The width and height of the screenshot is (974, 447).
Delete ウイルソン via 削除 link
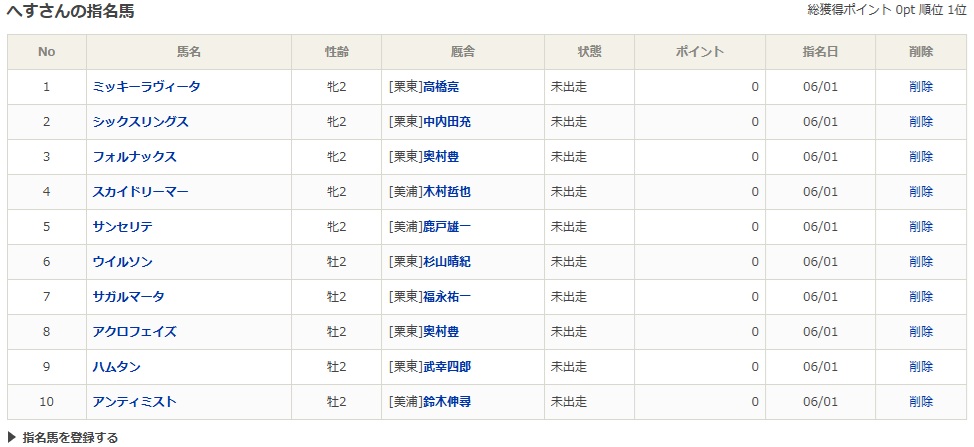click(x=921, y=261)
